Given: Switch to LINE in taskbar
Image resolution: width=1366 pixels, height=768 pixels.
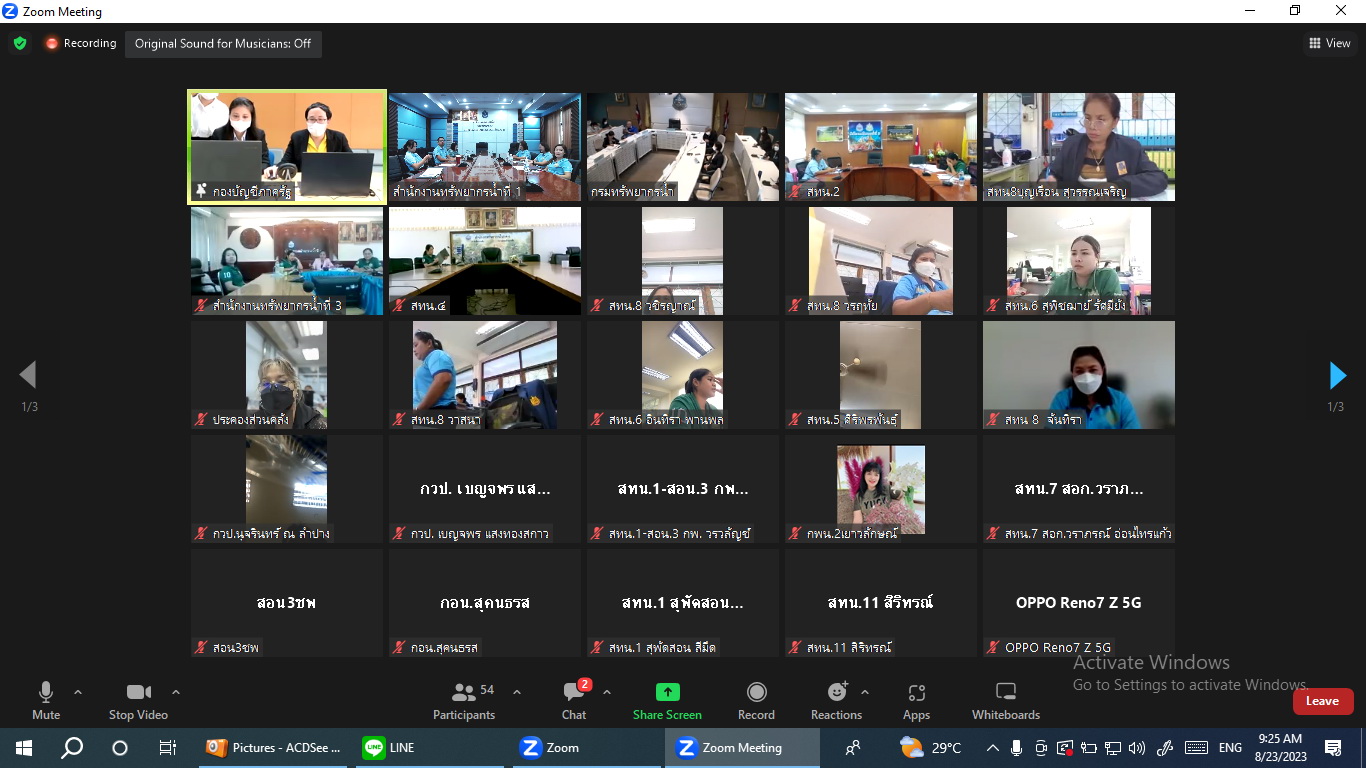Looking at the screenshot, I should 432,748.
